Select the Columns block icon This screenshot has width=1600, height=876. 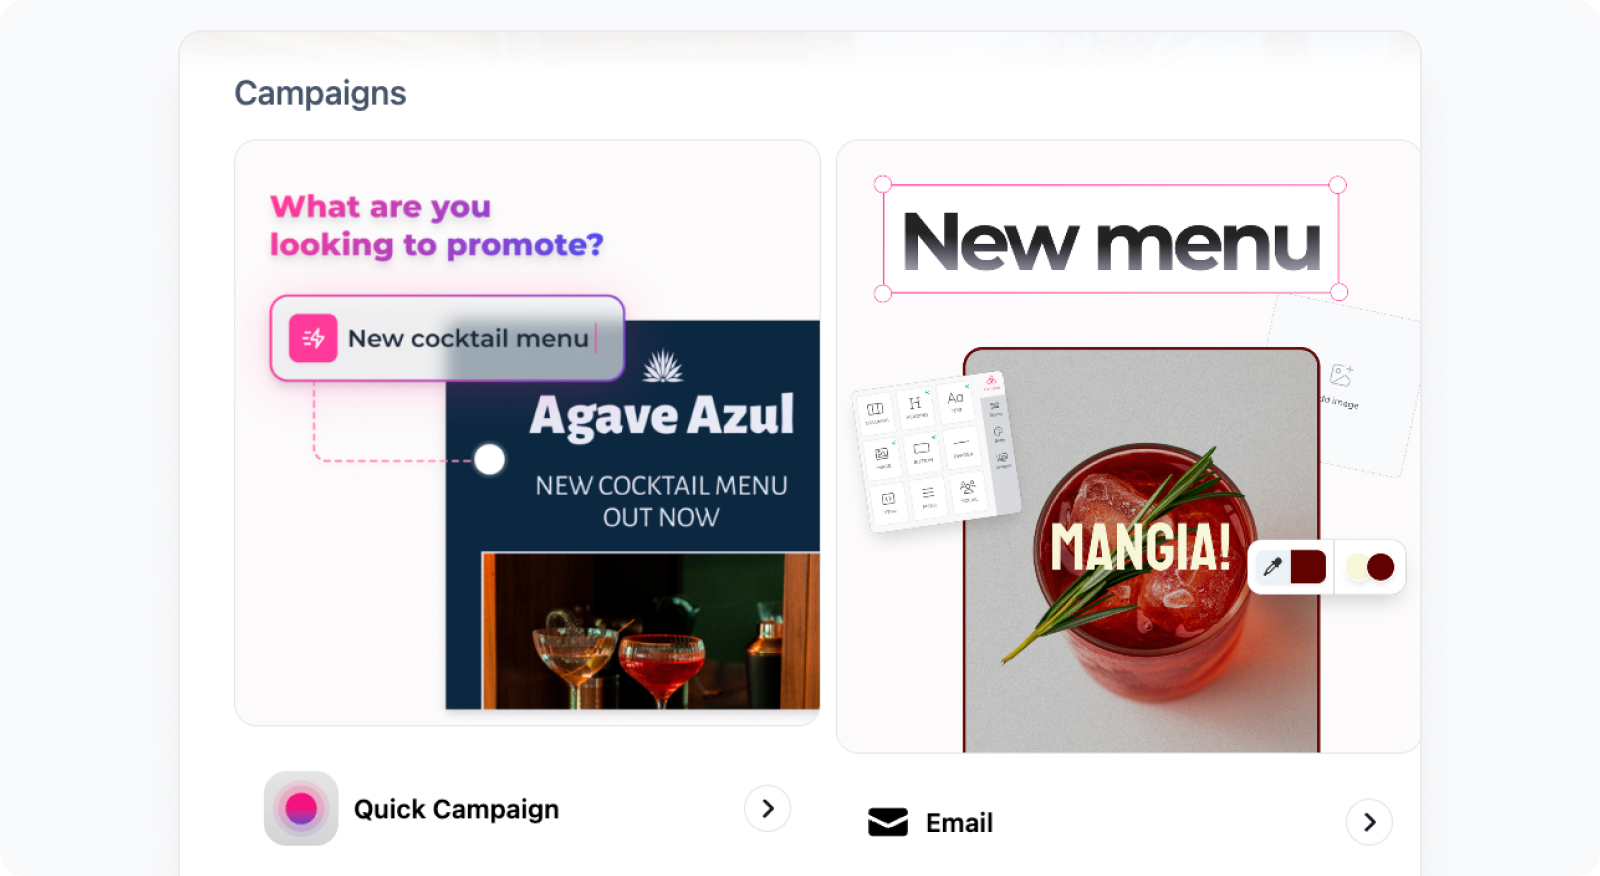[x=875, y=411]
